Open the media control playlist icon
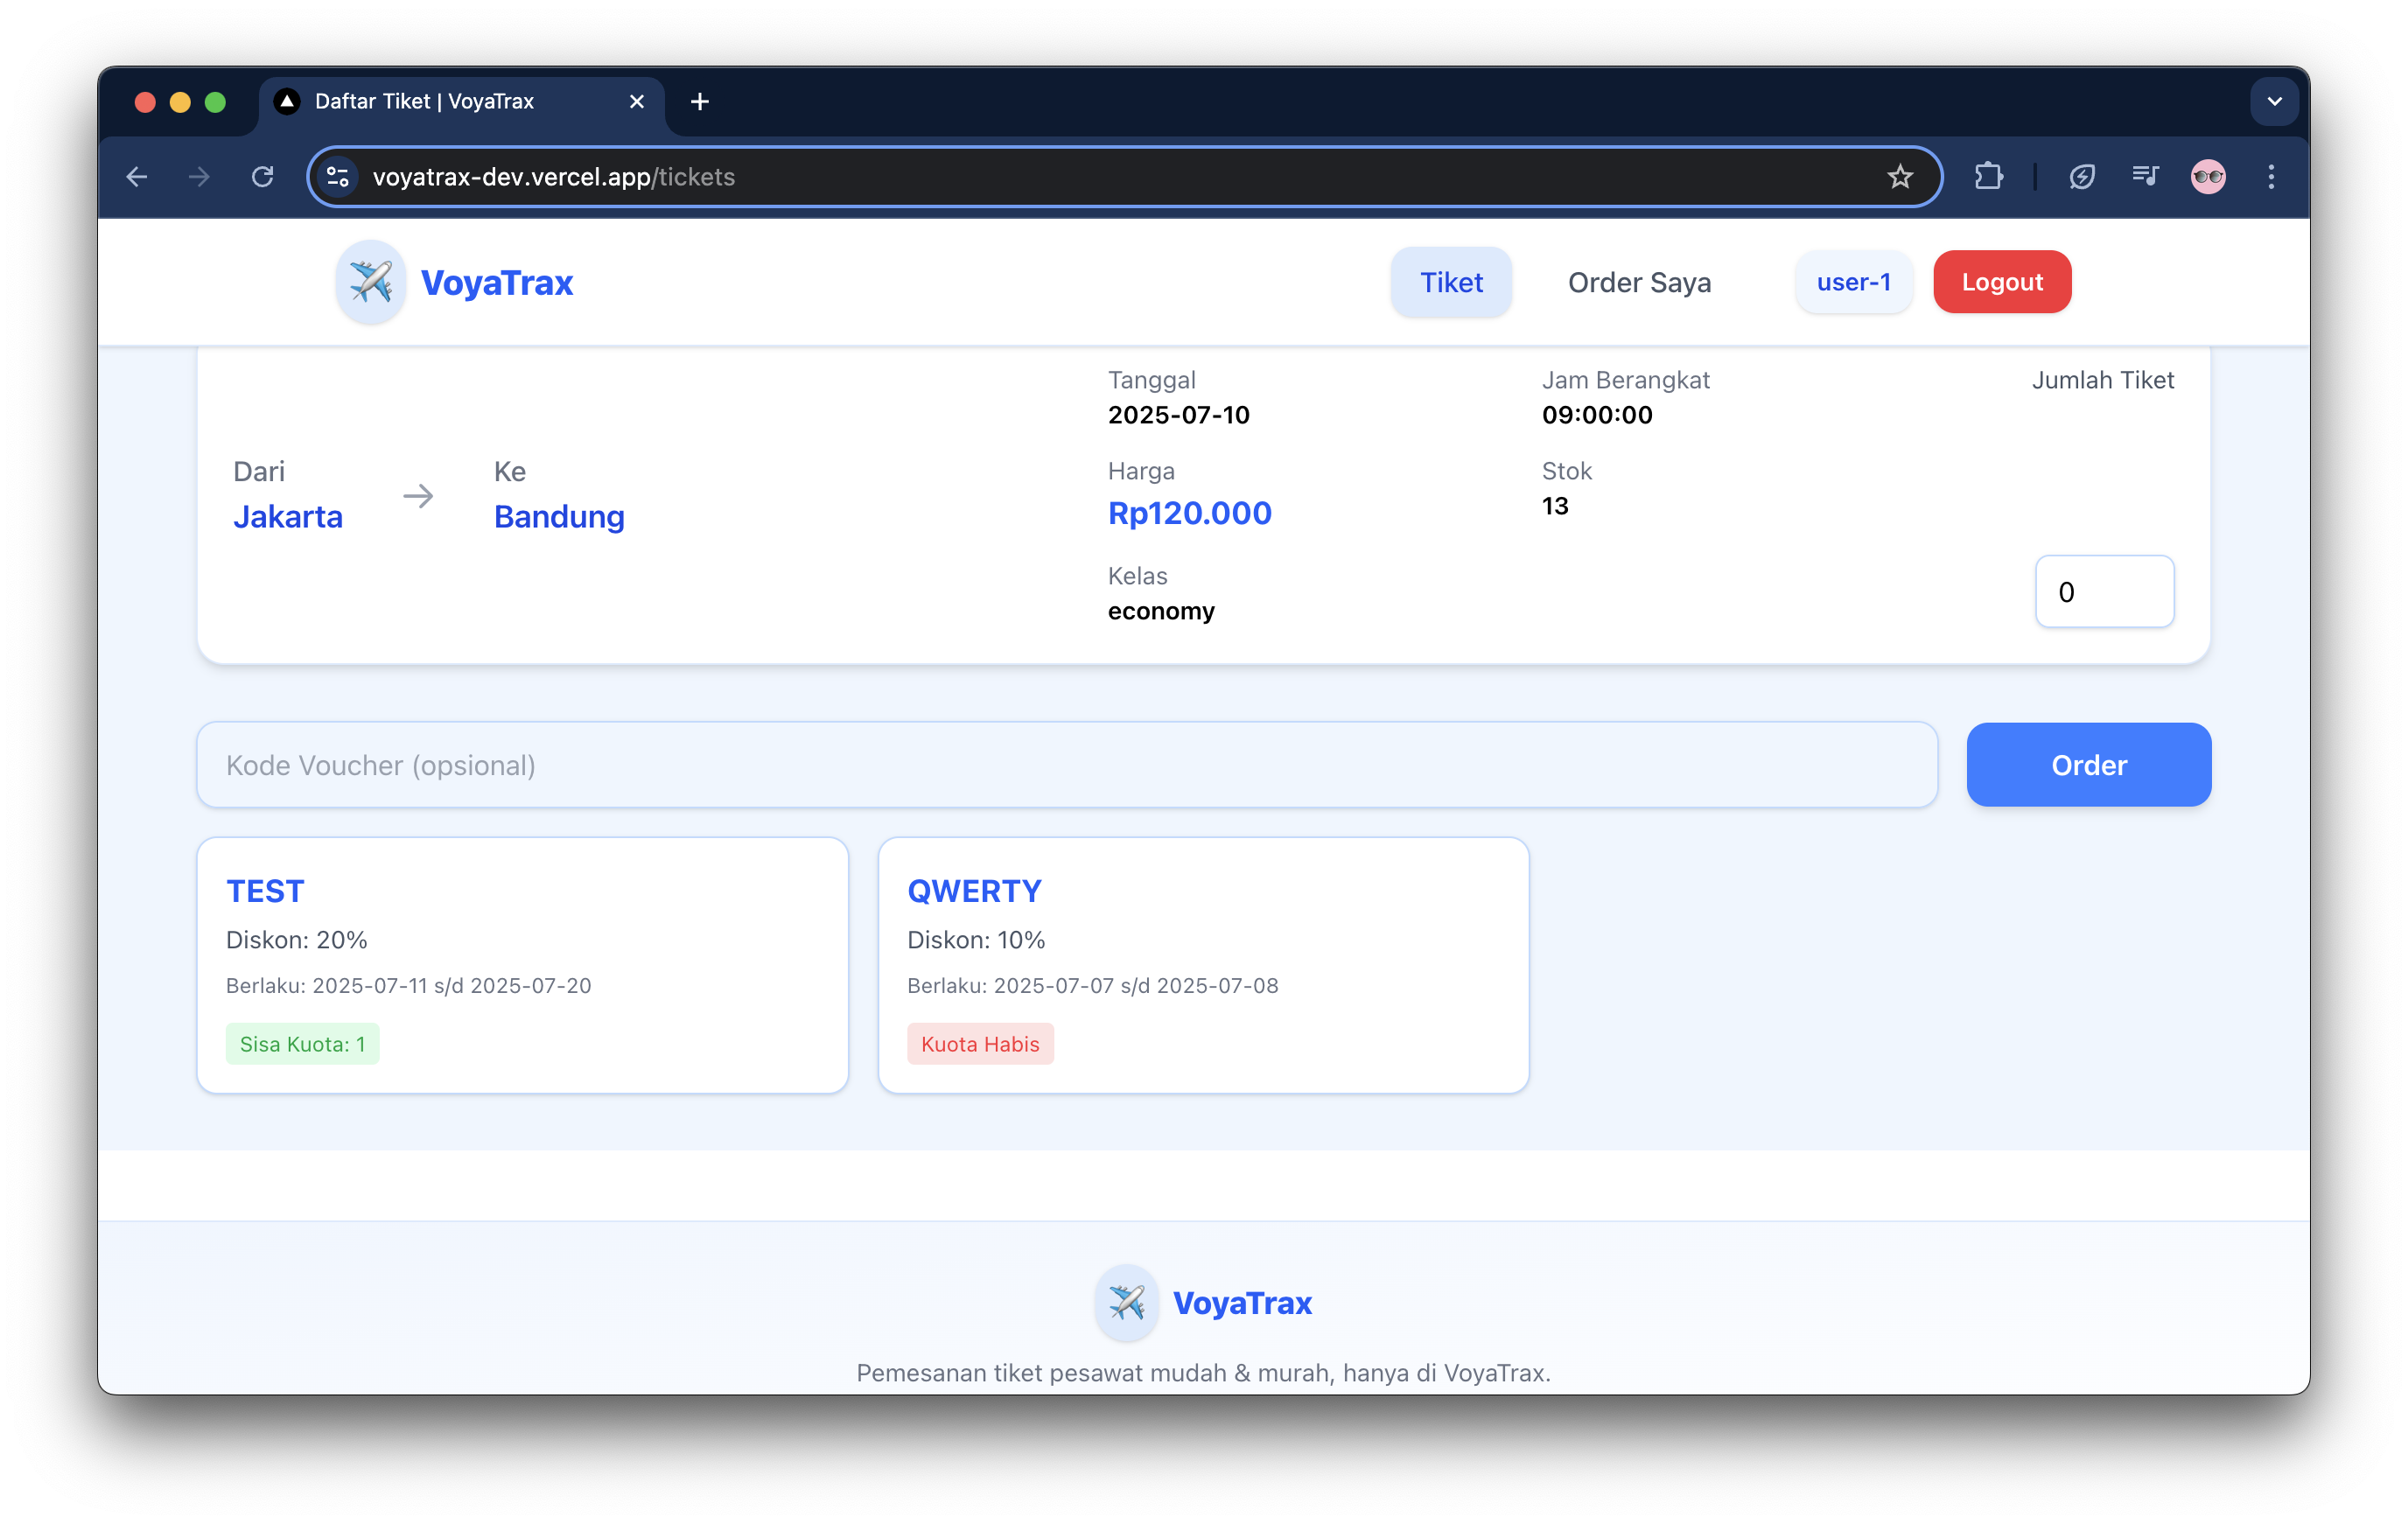This screenshot has width=2408, height=1524. point(2144,177)
